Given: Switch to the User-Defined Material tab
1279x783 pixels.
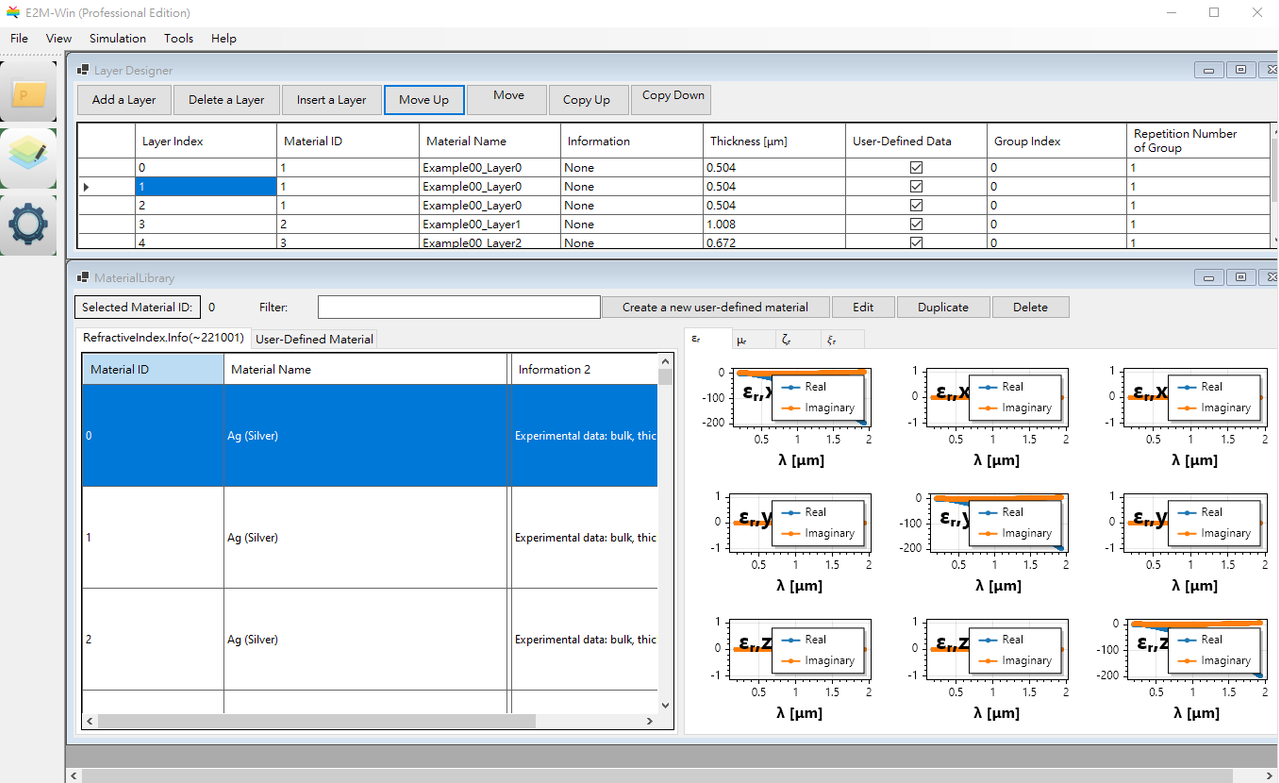Looking at the screenshot, I should tap(314, 339).
